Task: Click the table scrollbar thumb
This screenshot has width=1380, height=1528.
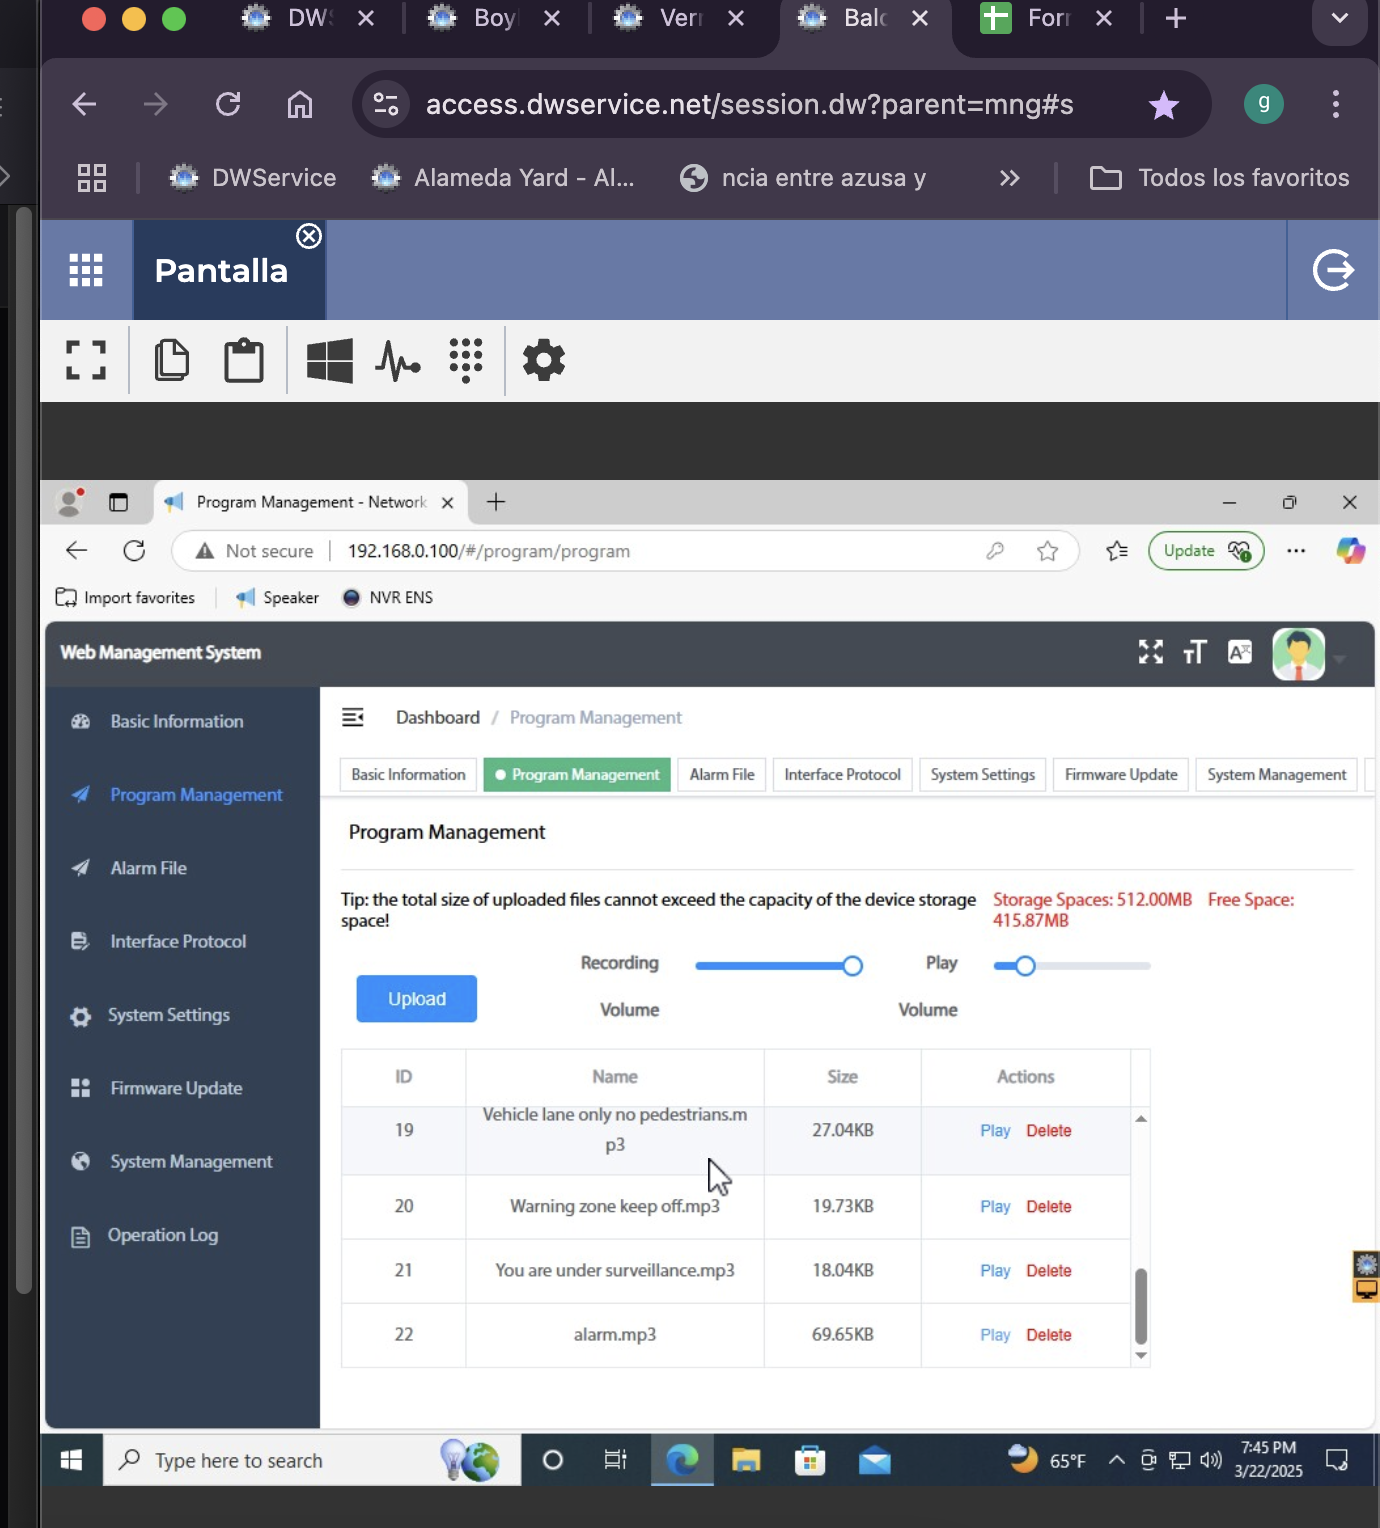Action: coord(1141,1306)
